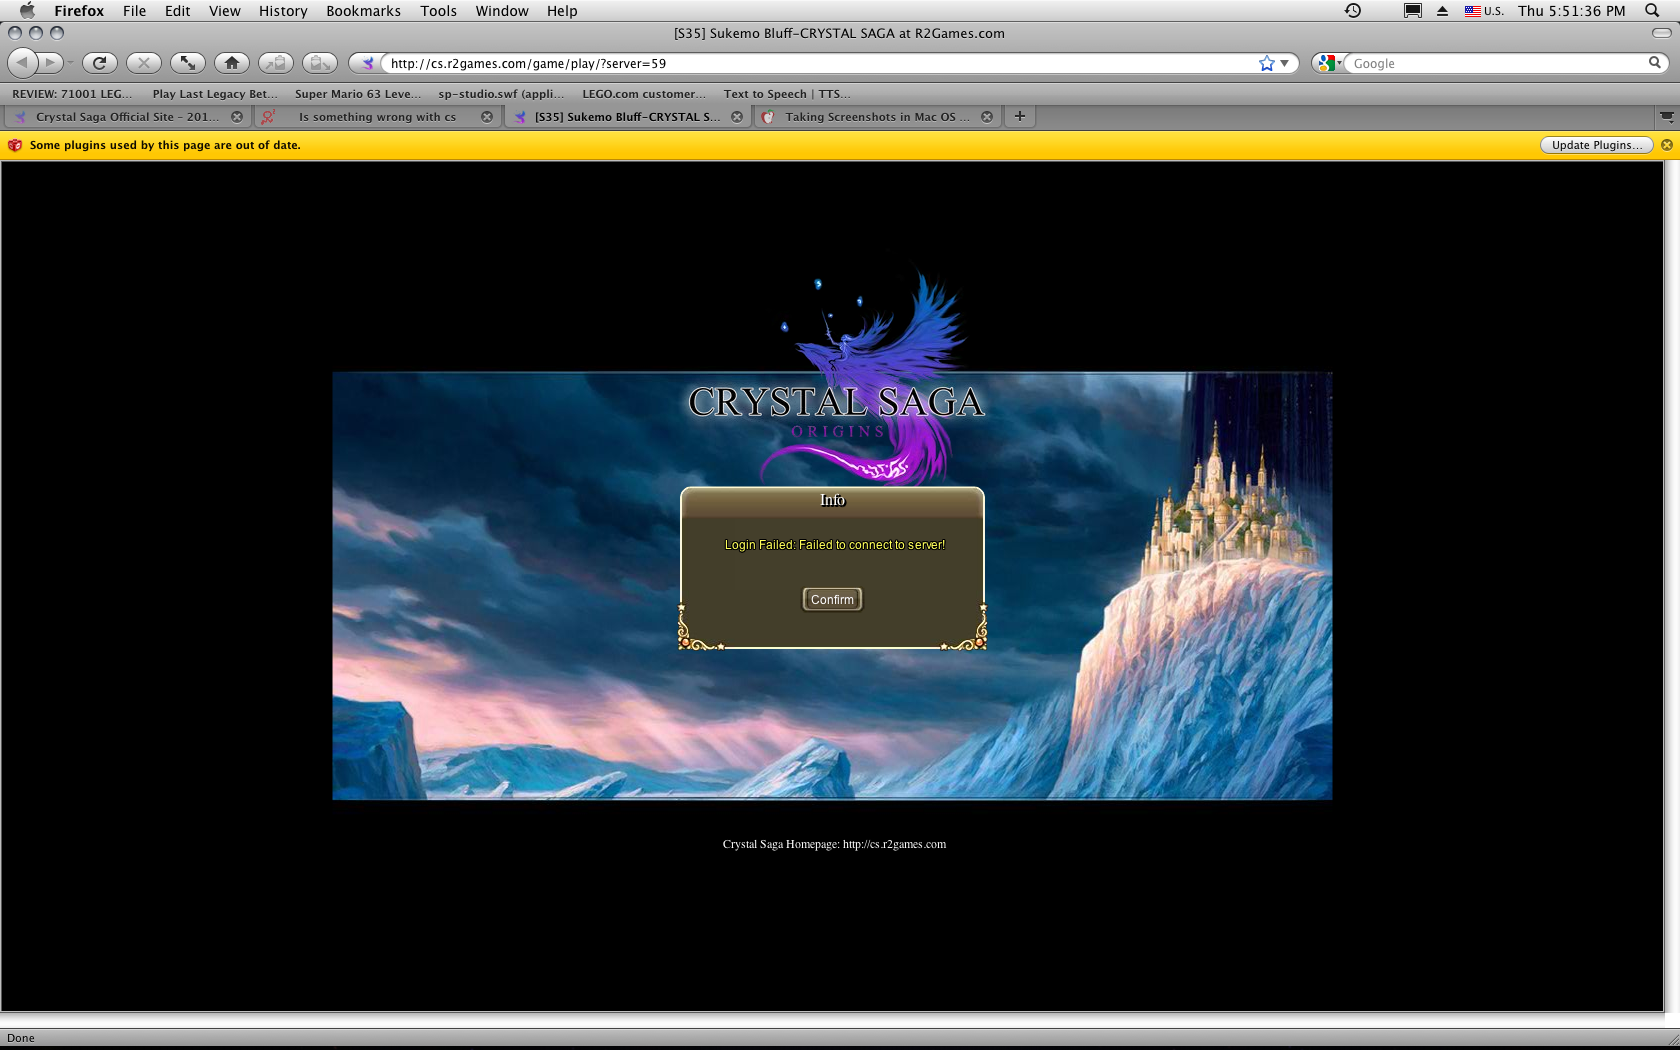Close the 'Is something wrong with cs' tab
Image resolution: width=1680 pixels, height=1050 pixels.
point(487,117)
